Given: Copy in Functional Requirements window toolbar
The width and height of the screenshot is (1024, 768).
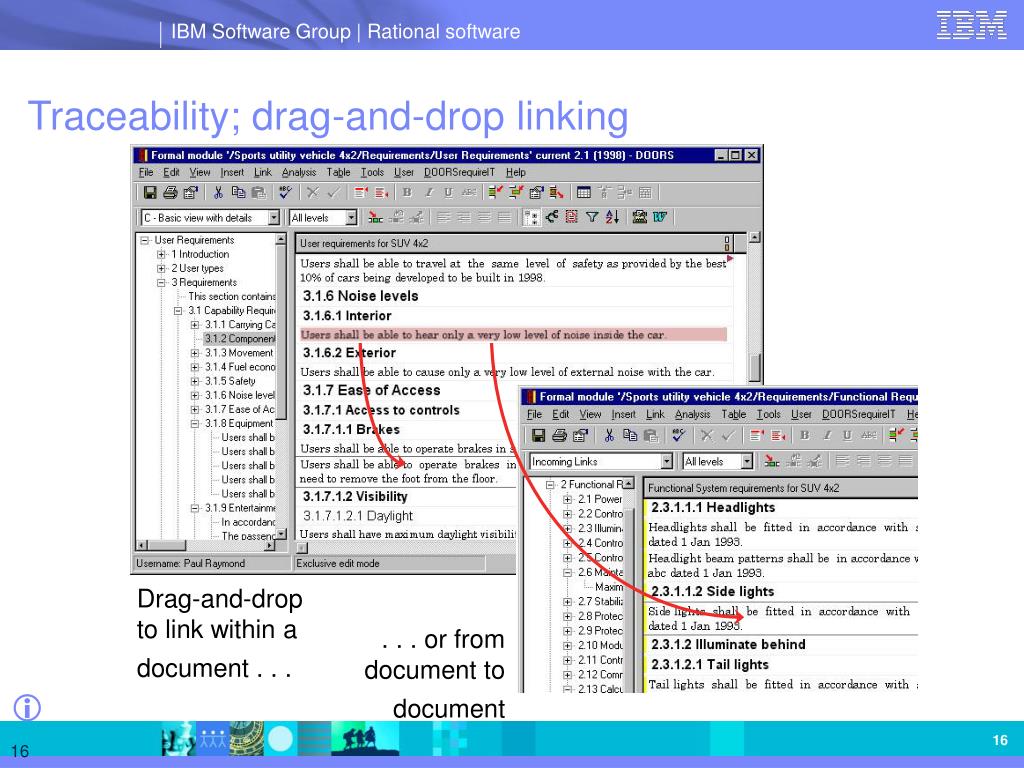Looking at the screenshot, I should (630, 436).
